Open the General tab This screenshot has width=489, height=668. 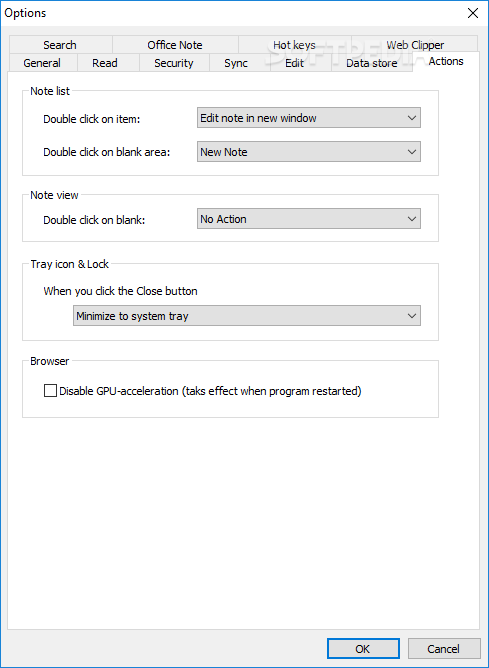42,63
